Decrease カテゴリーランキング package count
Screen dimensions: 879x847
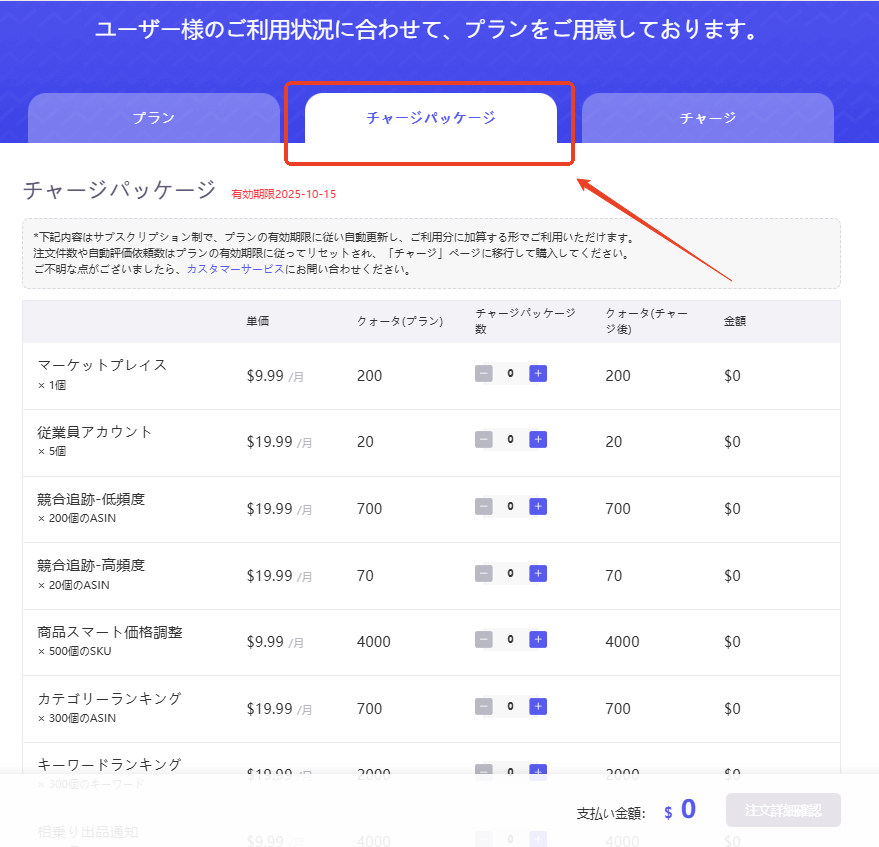484,706
